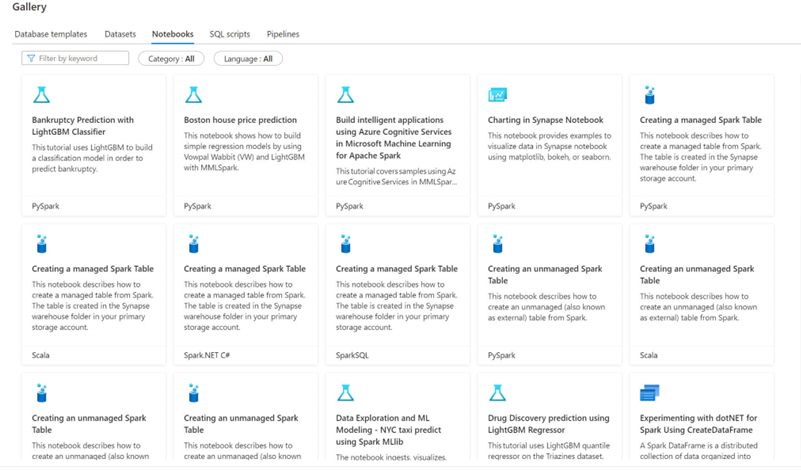Open the Charting in Synapse Notebook title
This screenshot has width=801, height=470.
546,120
